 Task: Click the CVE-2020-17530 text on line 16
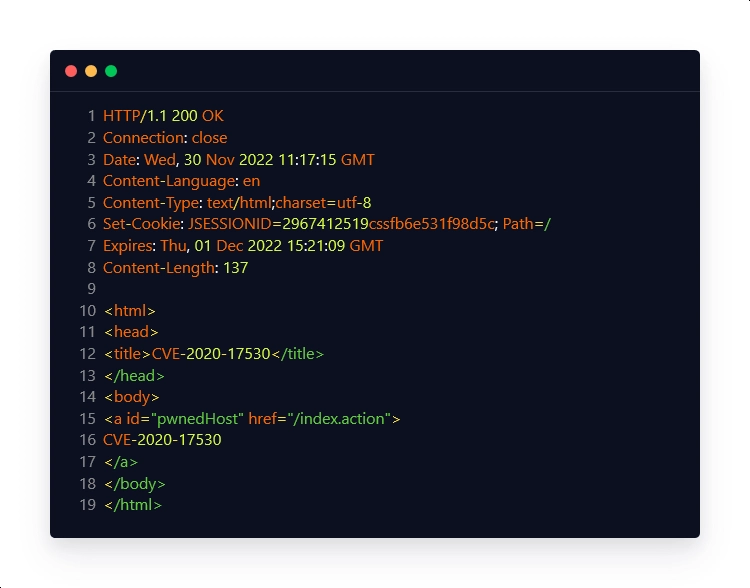(162, 440)
